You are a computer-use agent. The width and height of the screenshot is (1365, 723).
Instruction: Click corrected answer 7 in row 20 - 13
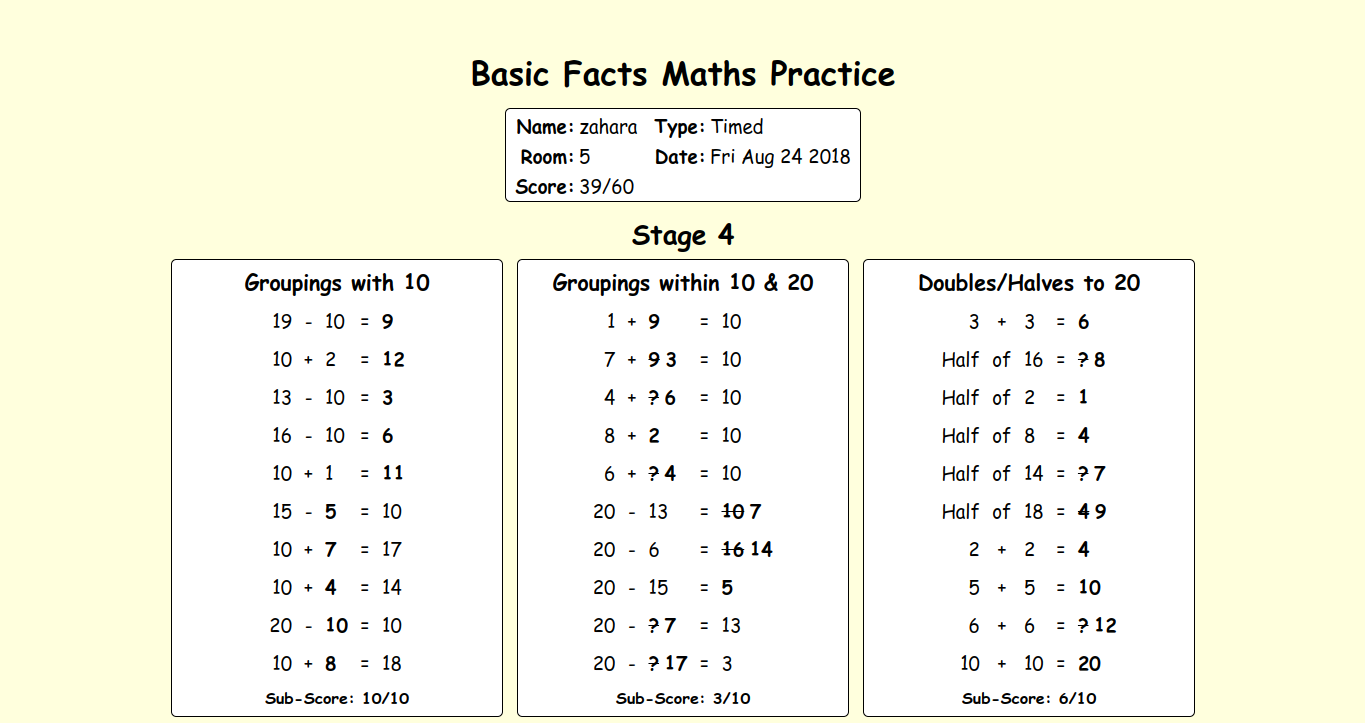click(x=756, y=512)
